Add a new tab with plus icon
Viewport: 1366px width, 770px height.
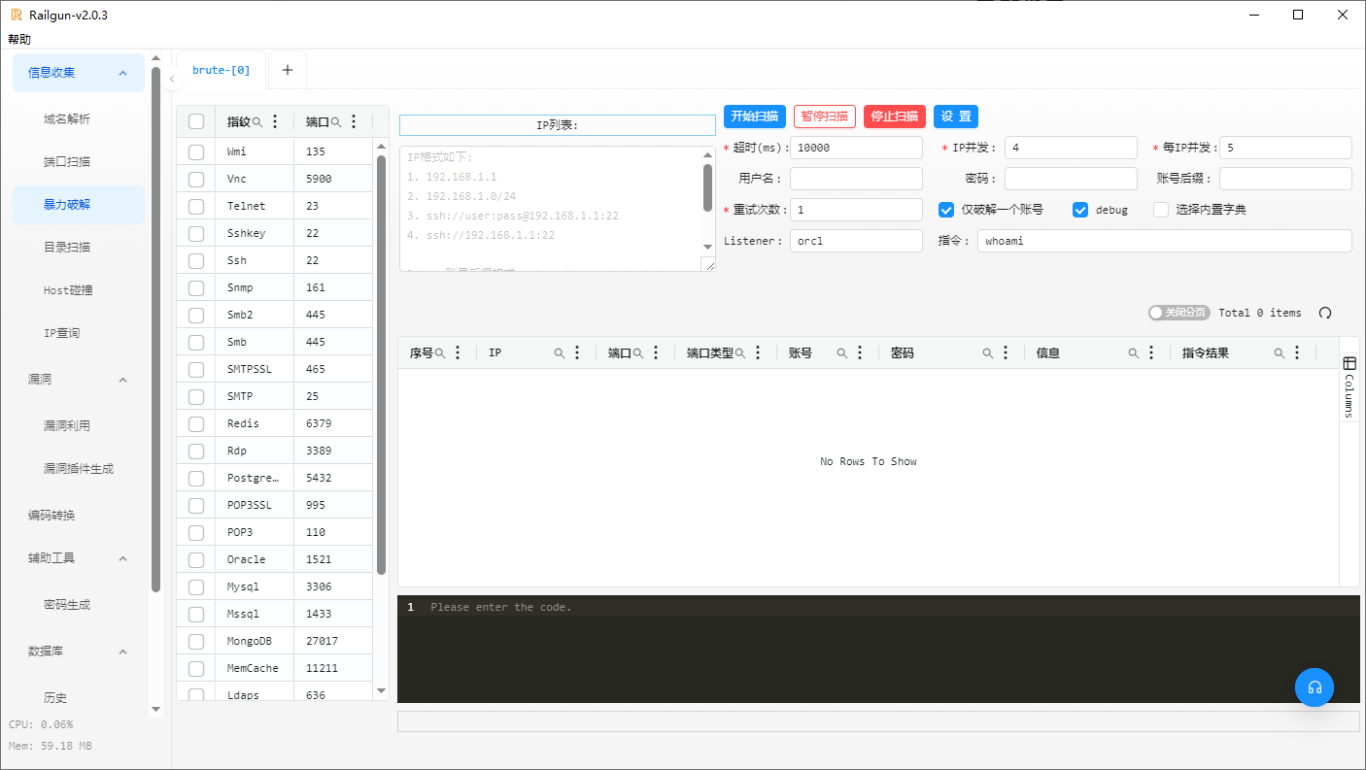287,70
